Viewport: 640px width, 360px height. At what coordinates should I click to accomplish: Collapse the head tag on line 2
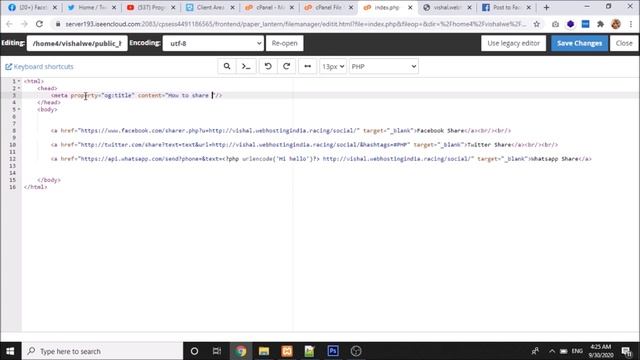[x=19, y=88]
